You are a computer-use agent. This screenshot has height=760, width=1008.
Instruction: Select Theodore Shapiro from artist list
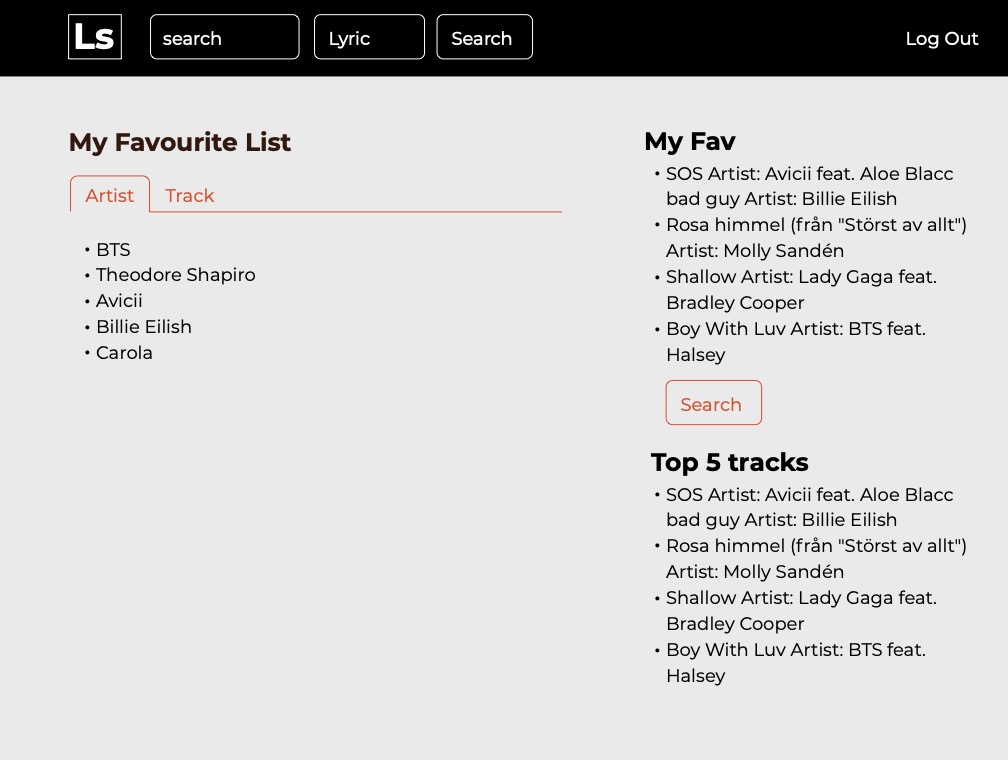tap(176, 275)
